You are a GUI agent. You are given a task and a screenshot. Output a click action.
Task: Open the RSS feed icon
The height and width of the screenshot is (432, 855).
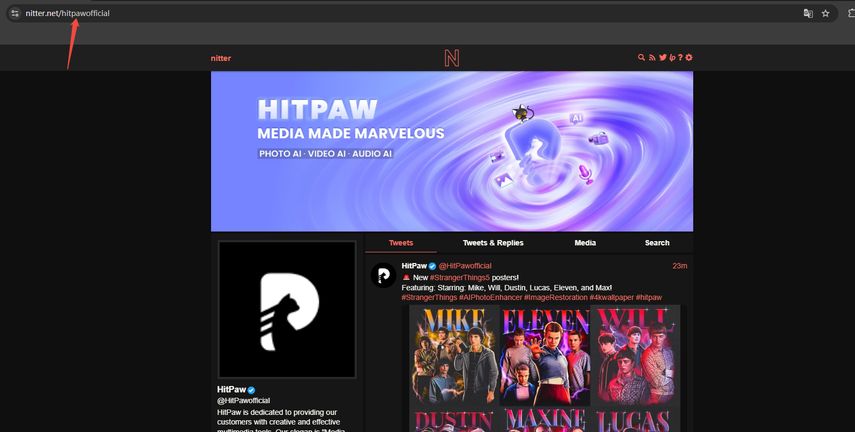[x=652, y=58]
